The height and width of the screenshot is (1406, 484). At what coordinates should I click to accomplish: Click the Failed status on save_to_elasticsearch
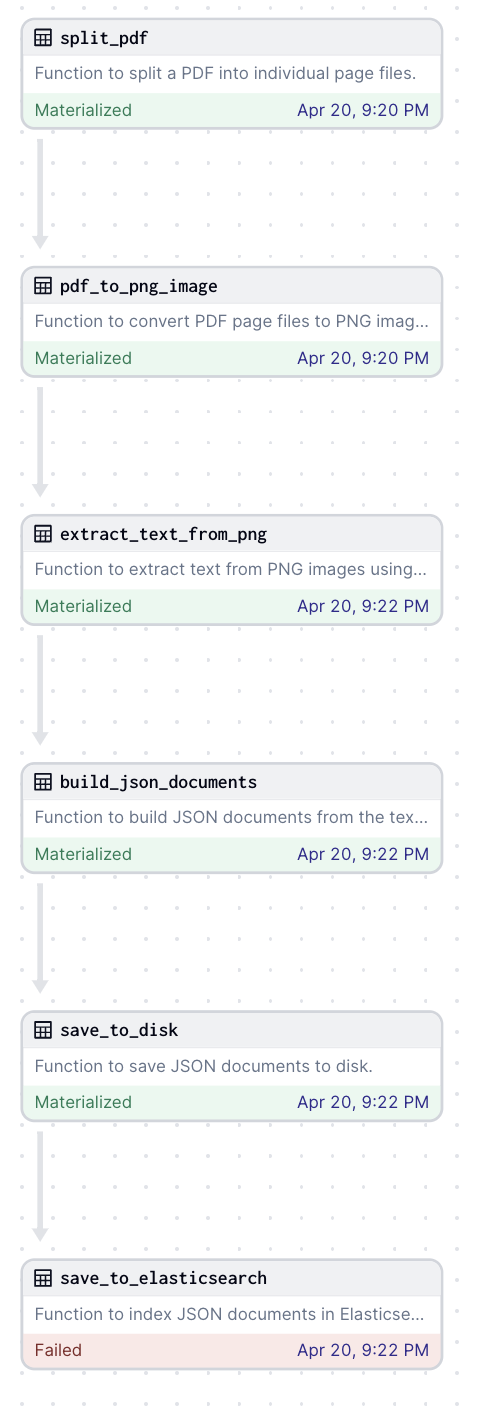[x=58, y=1350]
